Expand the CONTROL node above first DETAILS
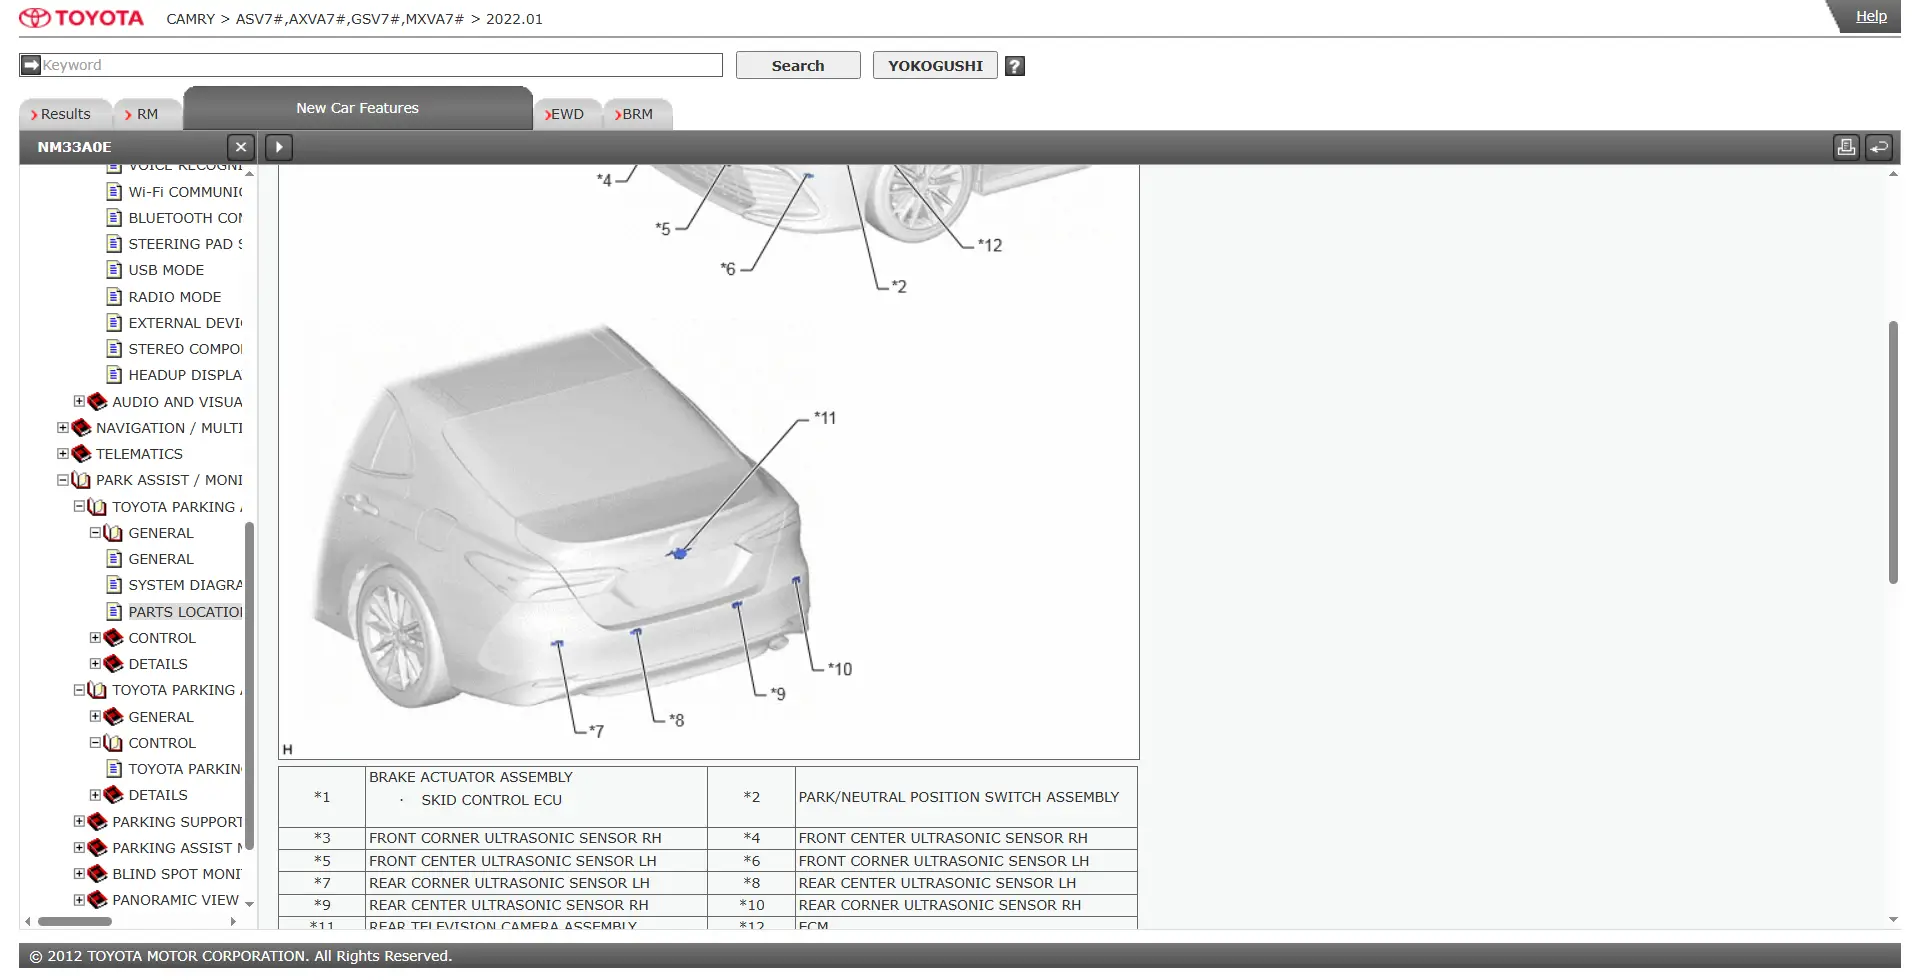This screenshot has height=980, width=1920. [x=95, y=637]
